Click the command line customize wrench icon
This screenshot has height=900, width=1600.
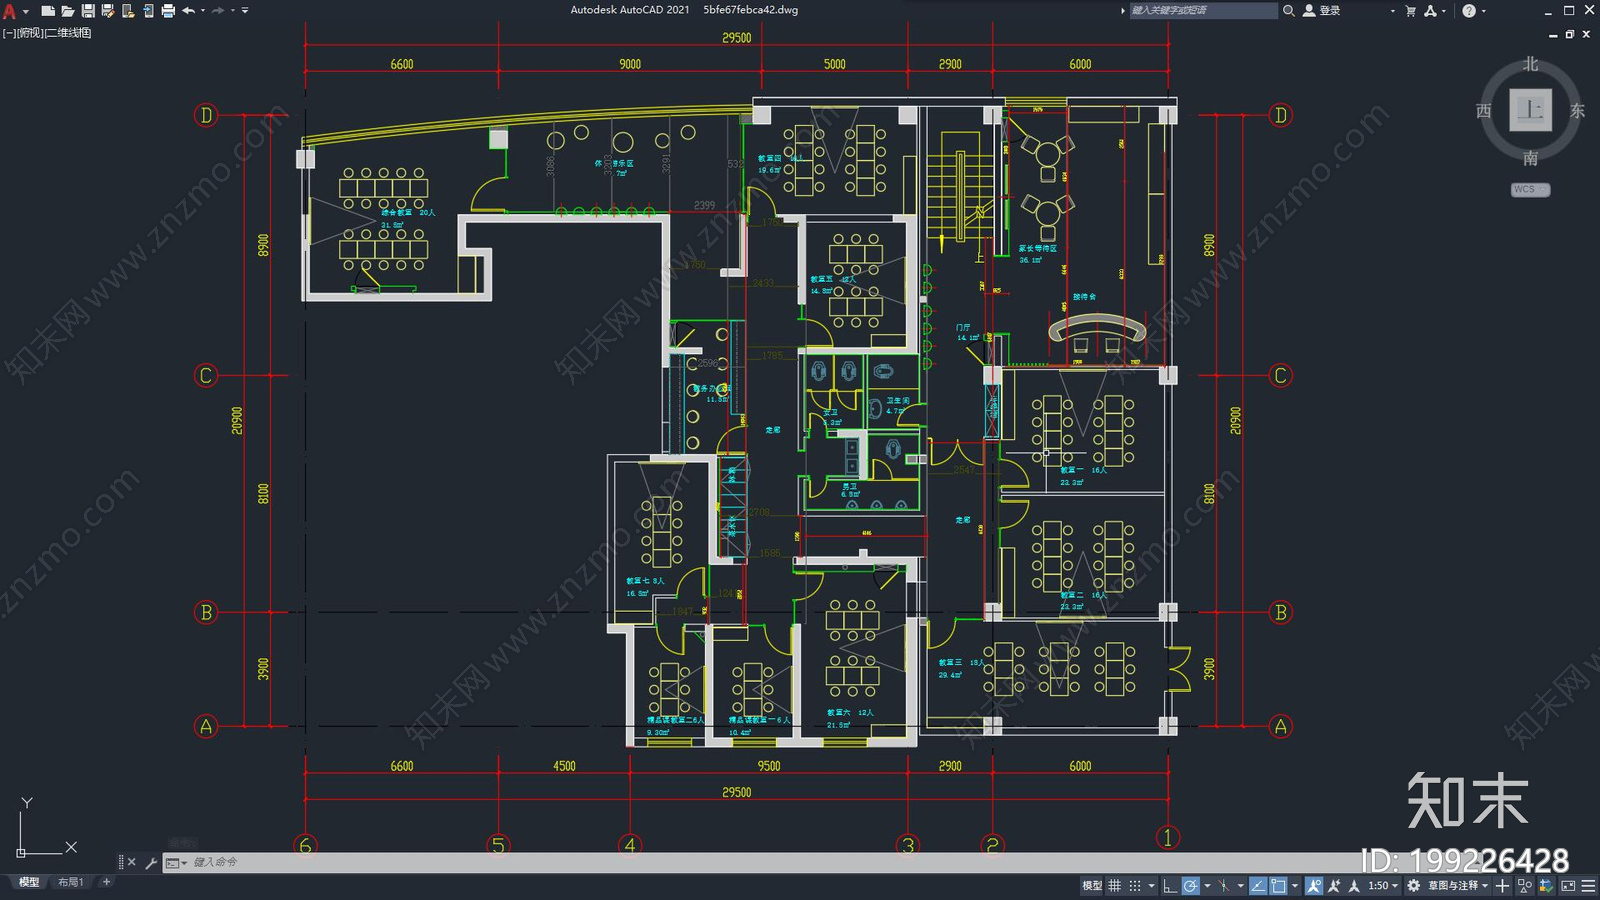coord(152,862)
